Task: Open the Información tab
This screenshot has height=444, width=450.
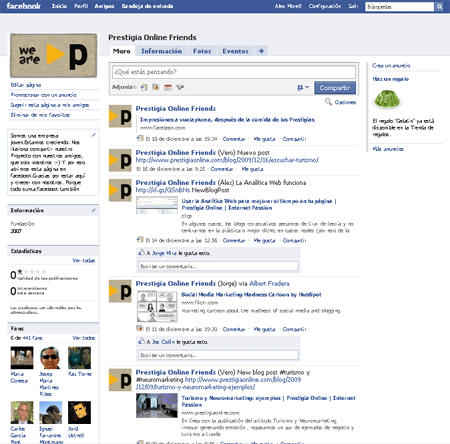Action: [x=161, y=51]
